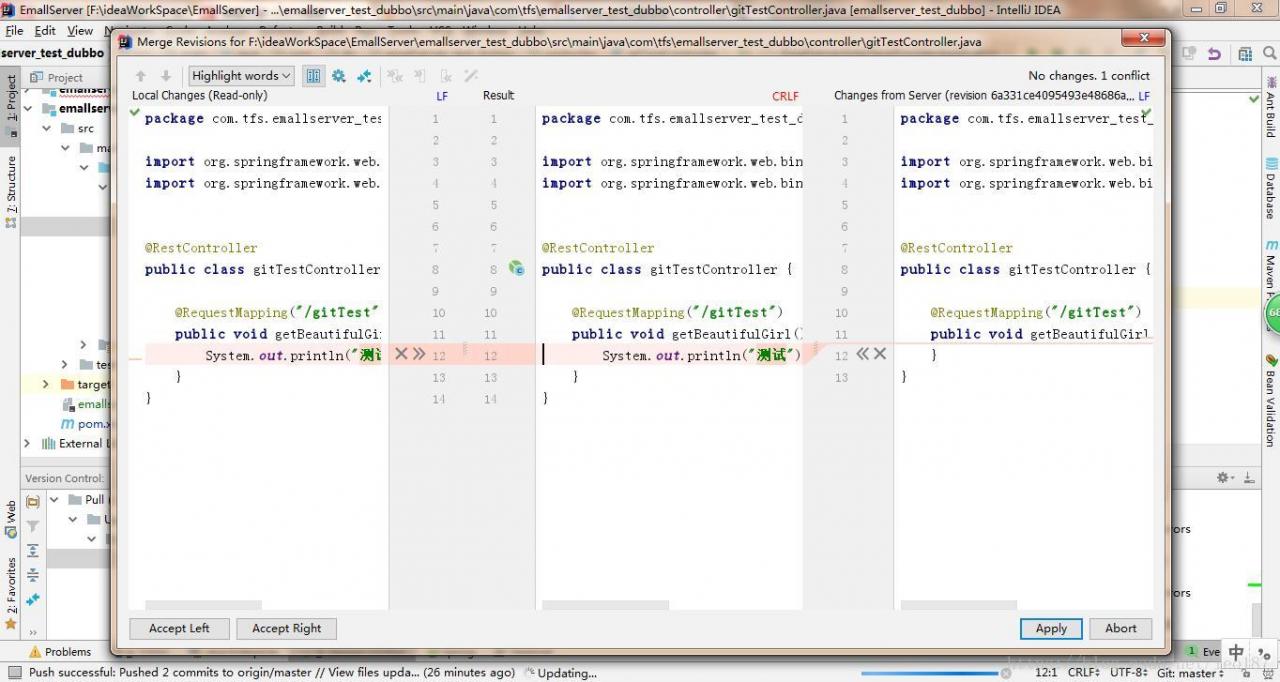The width and height of the screenshot is (1280, 682).
Task: Collapse the src folder node
Action: (46, 128)
